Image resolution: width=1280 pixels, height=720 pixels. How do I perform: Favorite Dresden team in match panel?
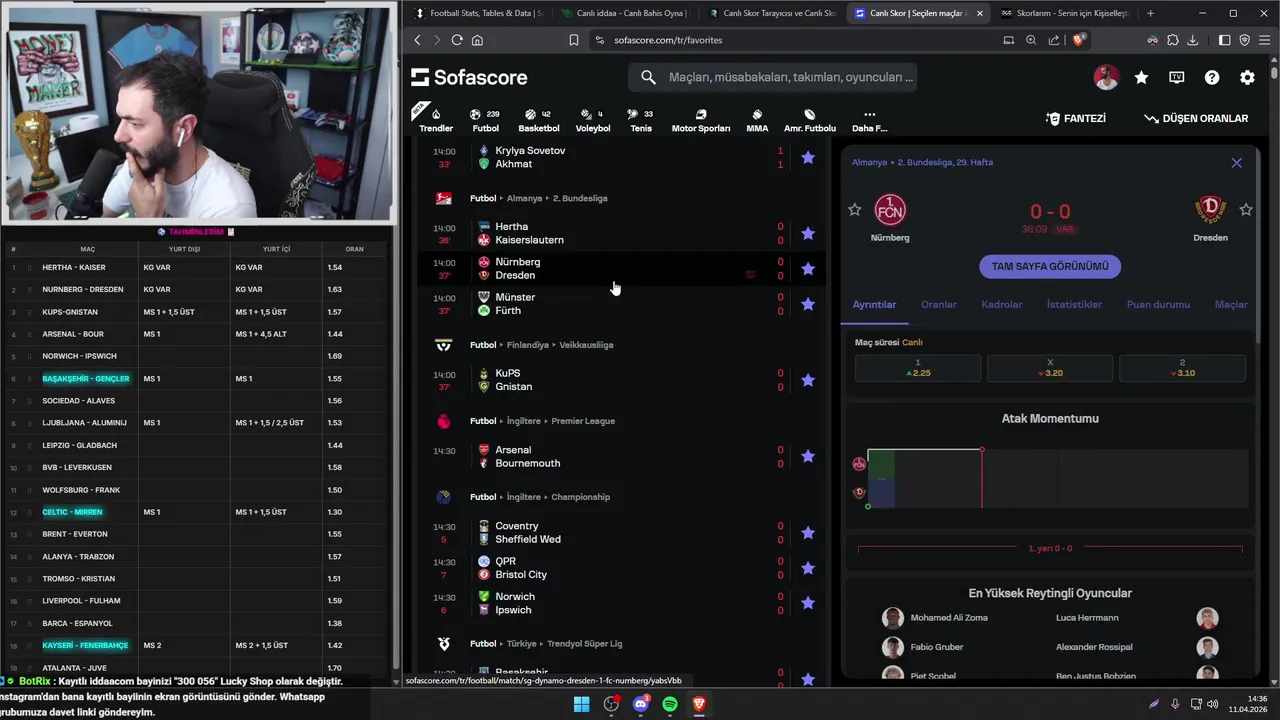point(1246,210)
